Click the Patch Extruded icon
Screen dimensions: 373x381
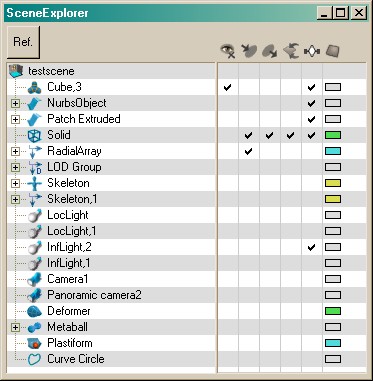click(34, 119)
